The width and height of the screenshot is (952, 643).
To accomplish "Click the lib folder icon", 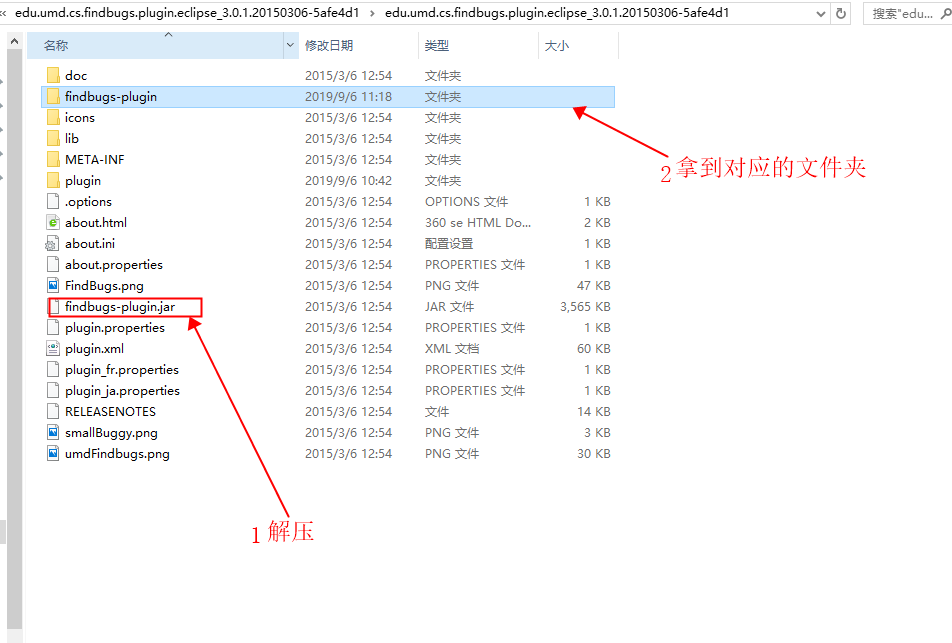I will click(53, 138).
